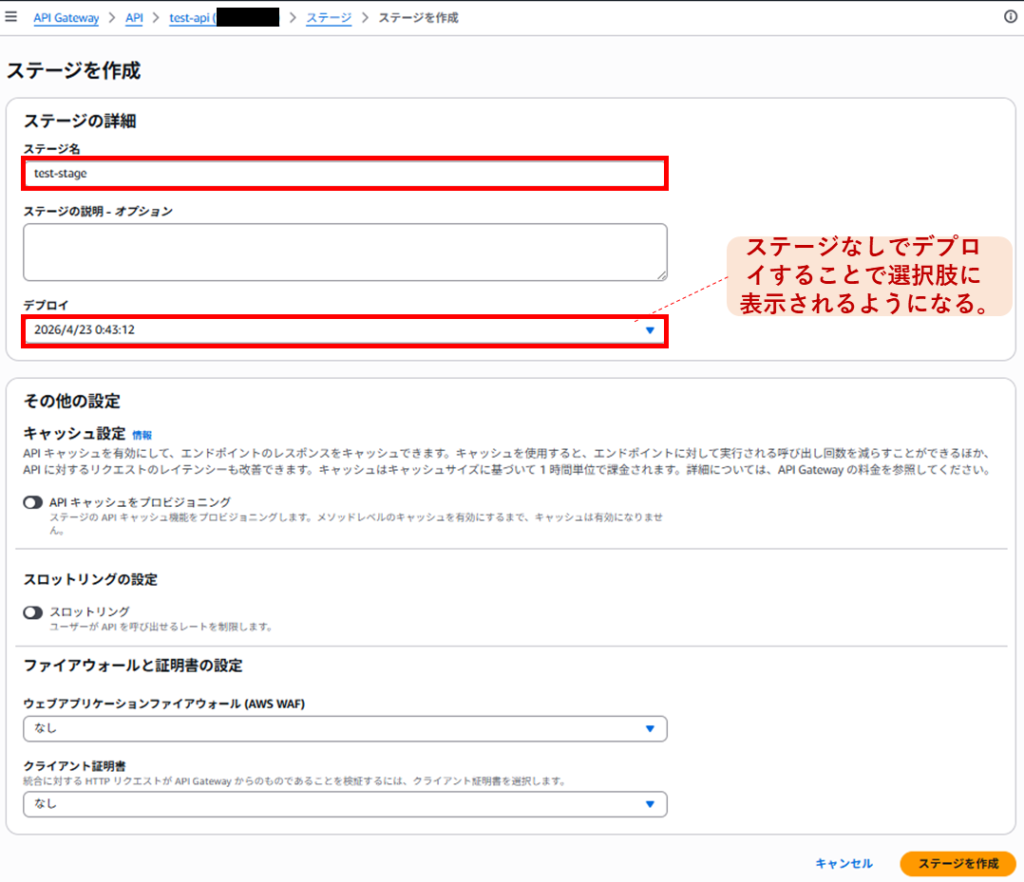Open the 情報 link beside キャッシュ設定
The image size is (1024, 882).
(142, 435)
